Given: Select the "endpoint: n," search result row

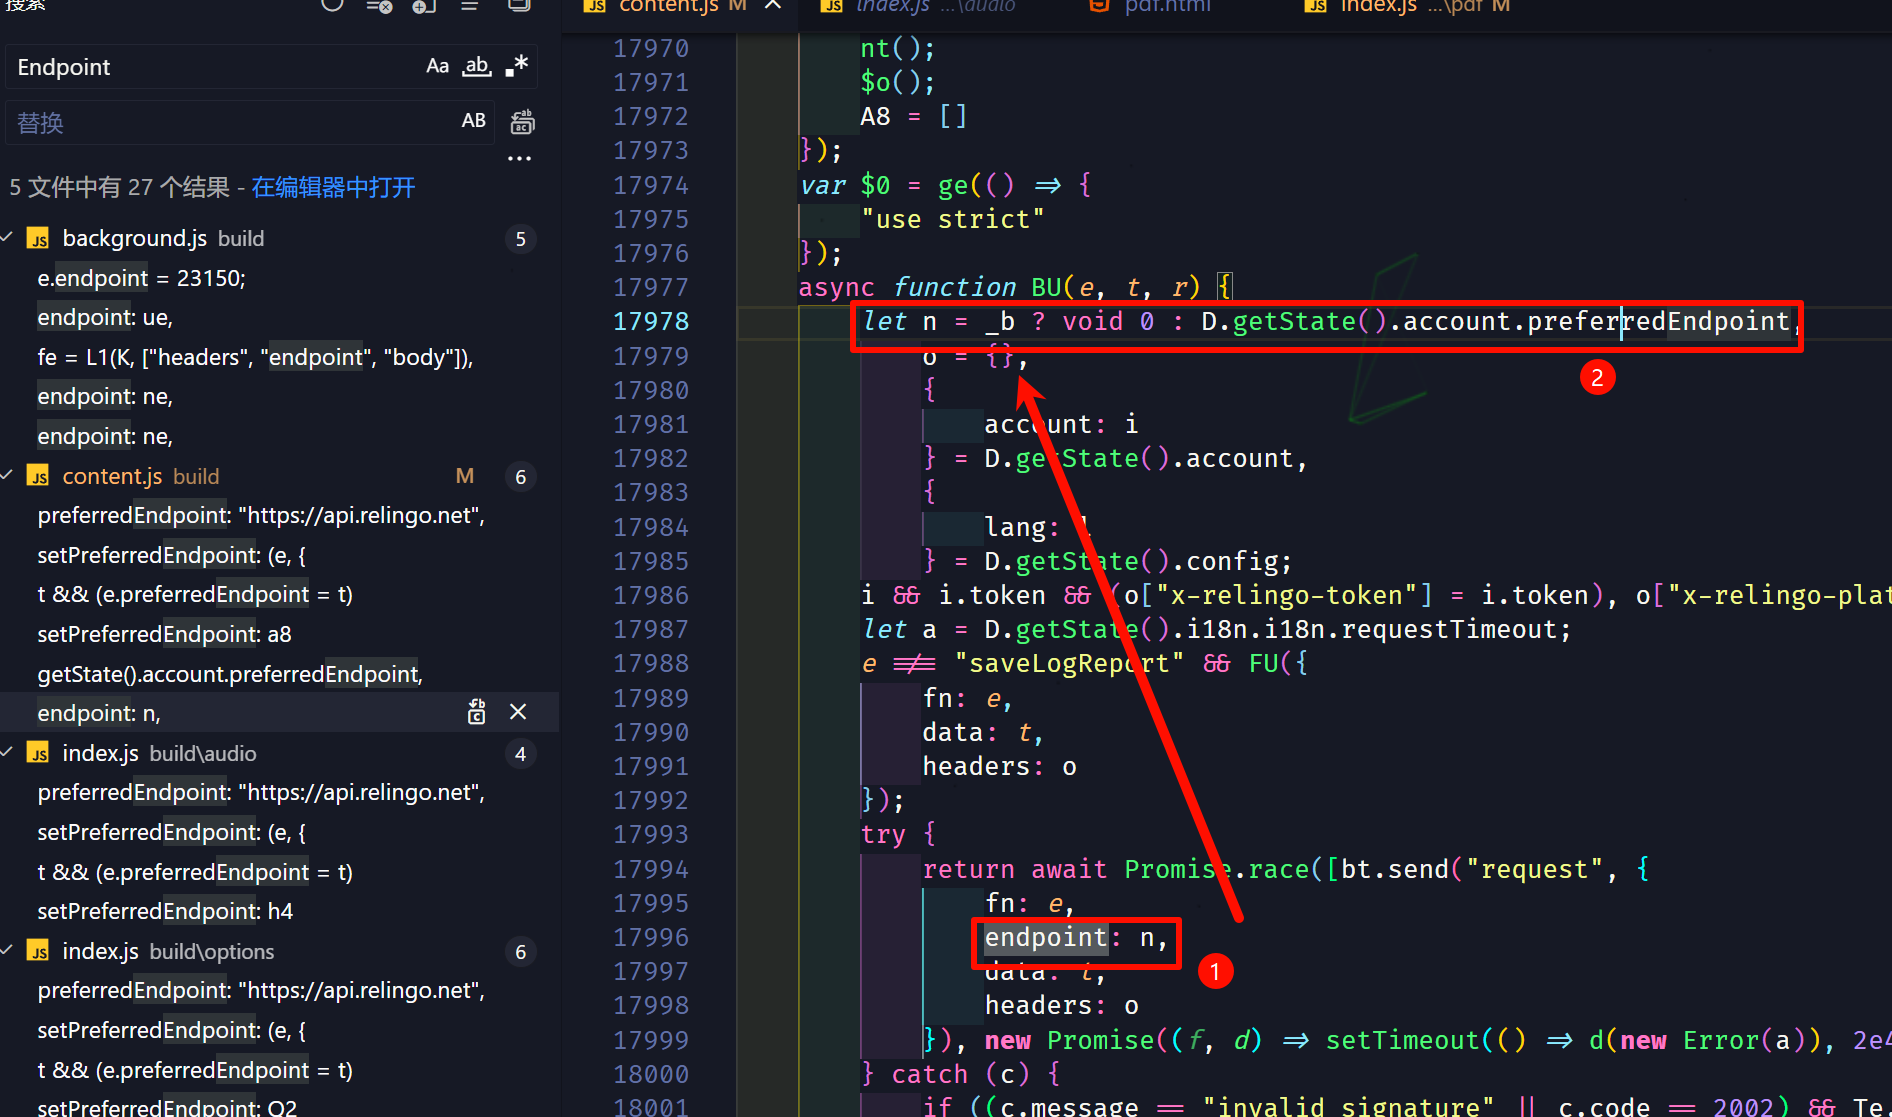Looking at the screenshot, I should [279, 713].
